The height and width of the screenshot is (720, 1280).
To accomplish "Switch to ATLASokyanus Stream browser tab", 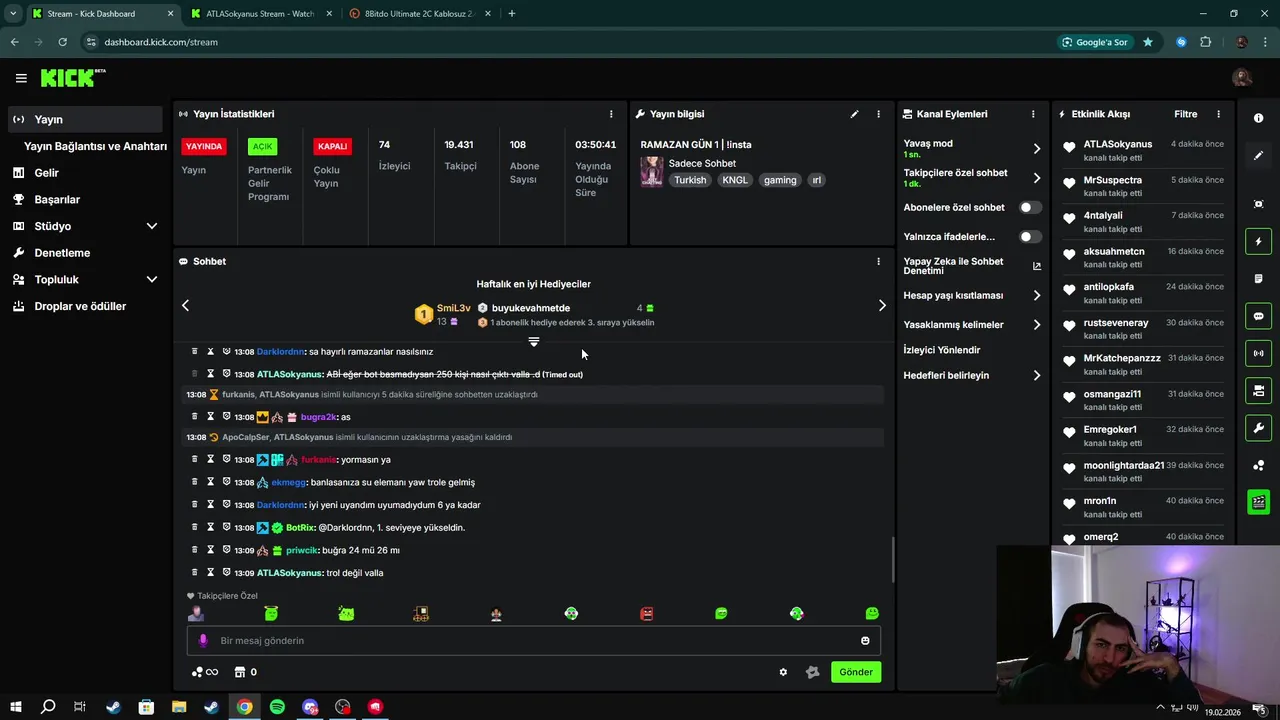I will click(x=259, y=14).
